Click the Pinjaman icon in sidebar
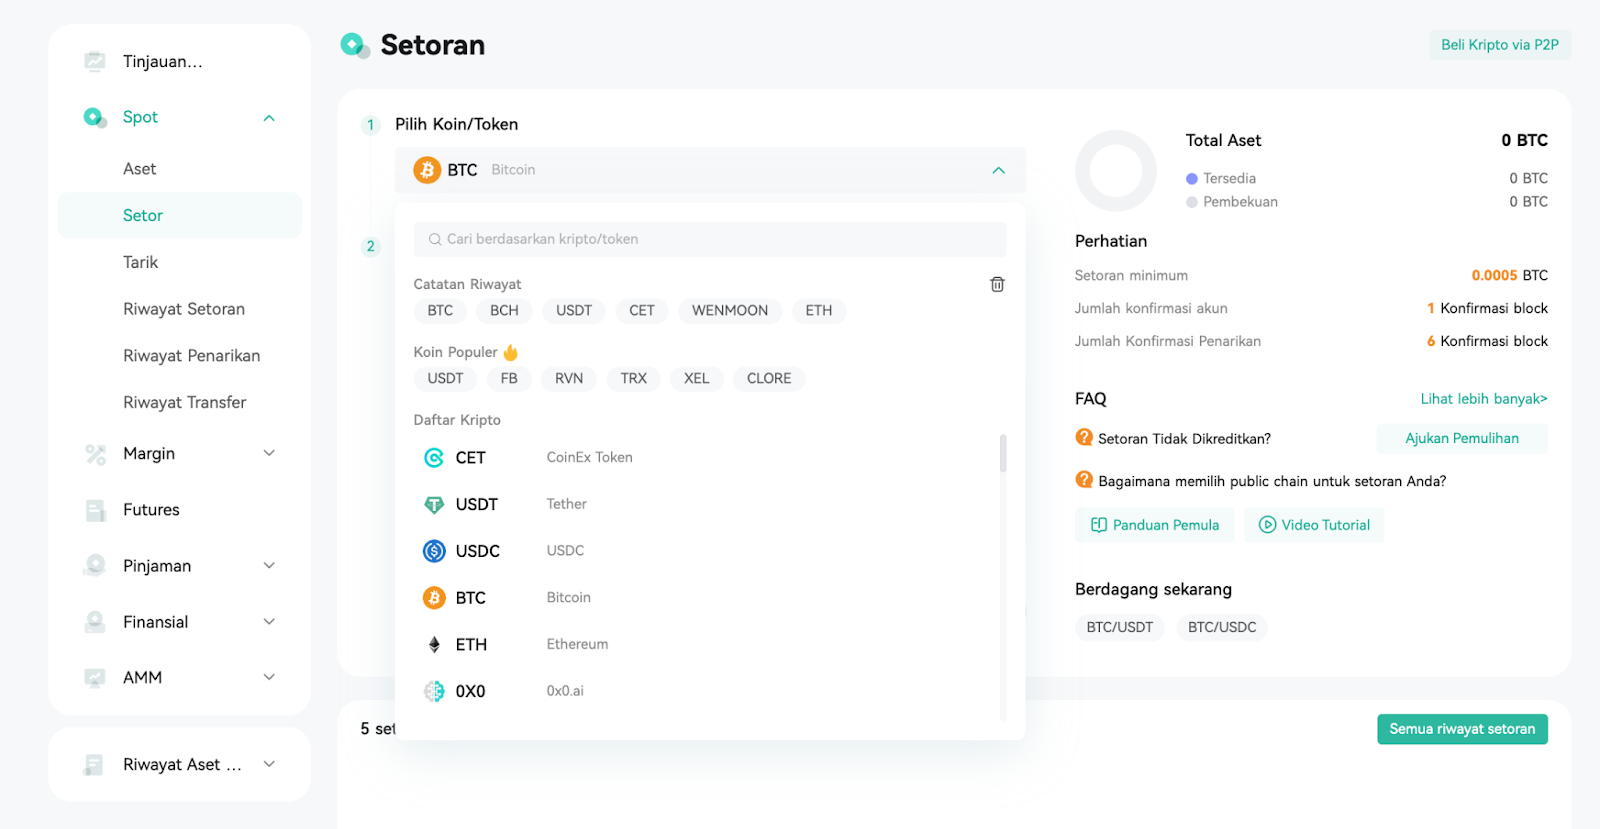 [x=95, y=566]
